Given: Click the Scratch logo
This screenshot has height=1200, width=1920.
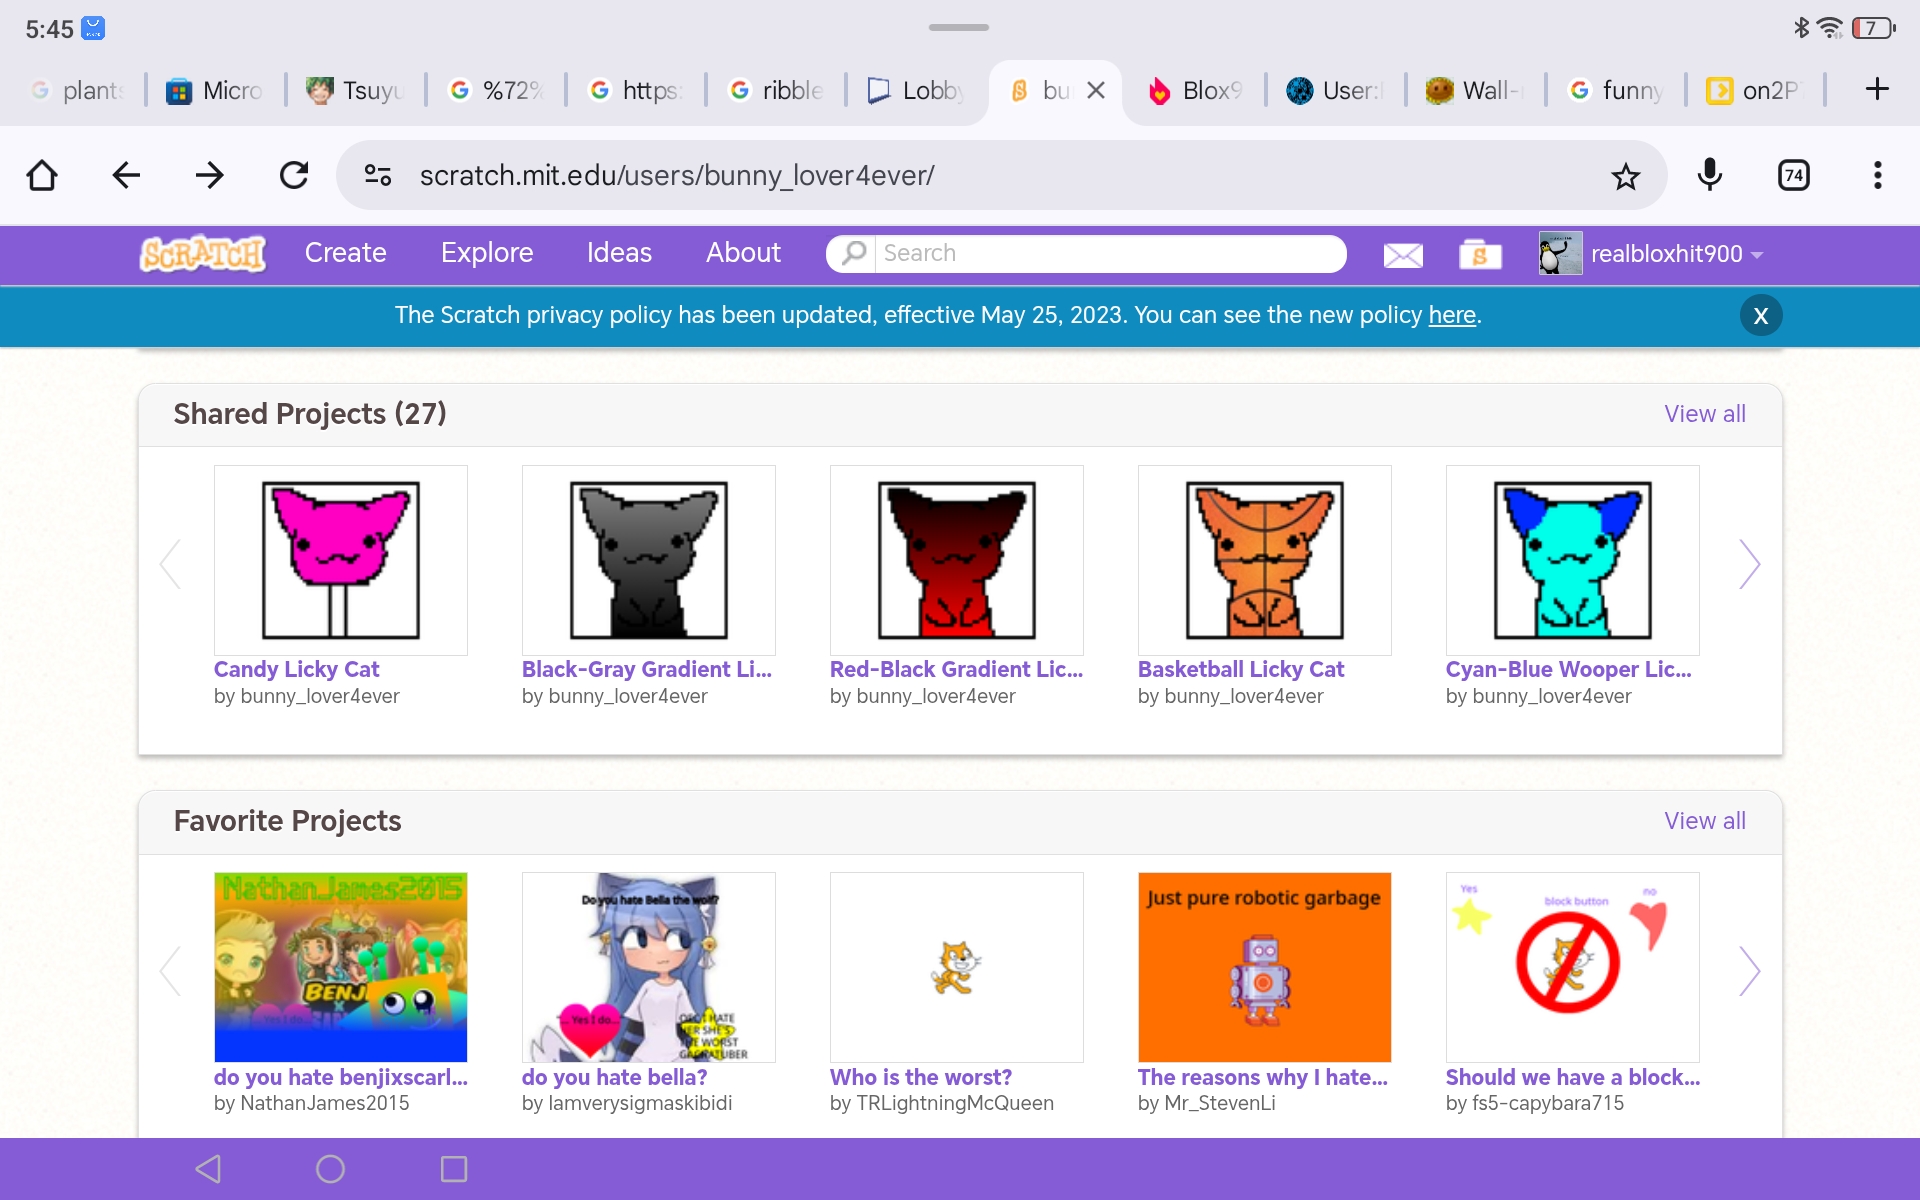Looking at the screenshot, I should click(x=202, y=253).
